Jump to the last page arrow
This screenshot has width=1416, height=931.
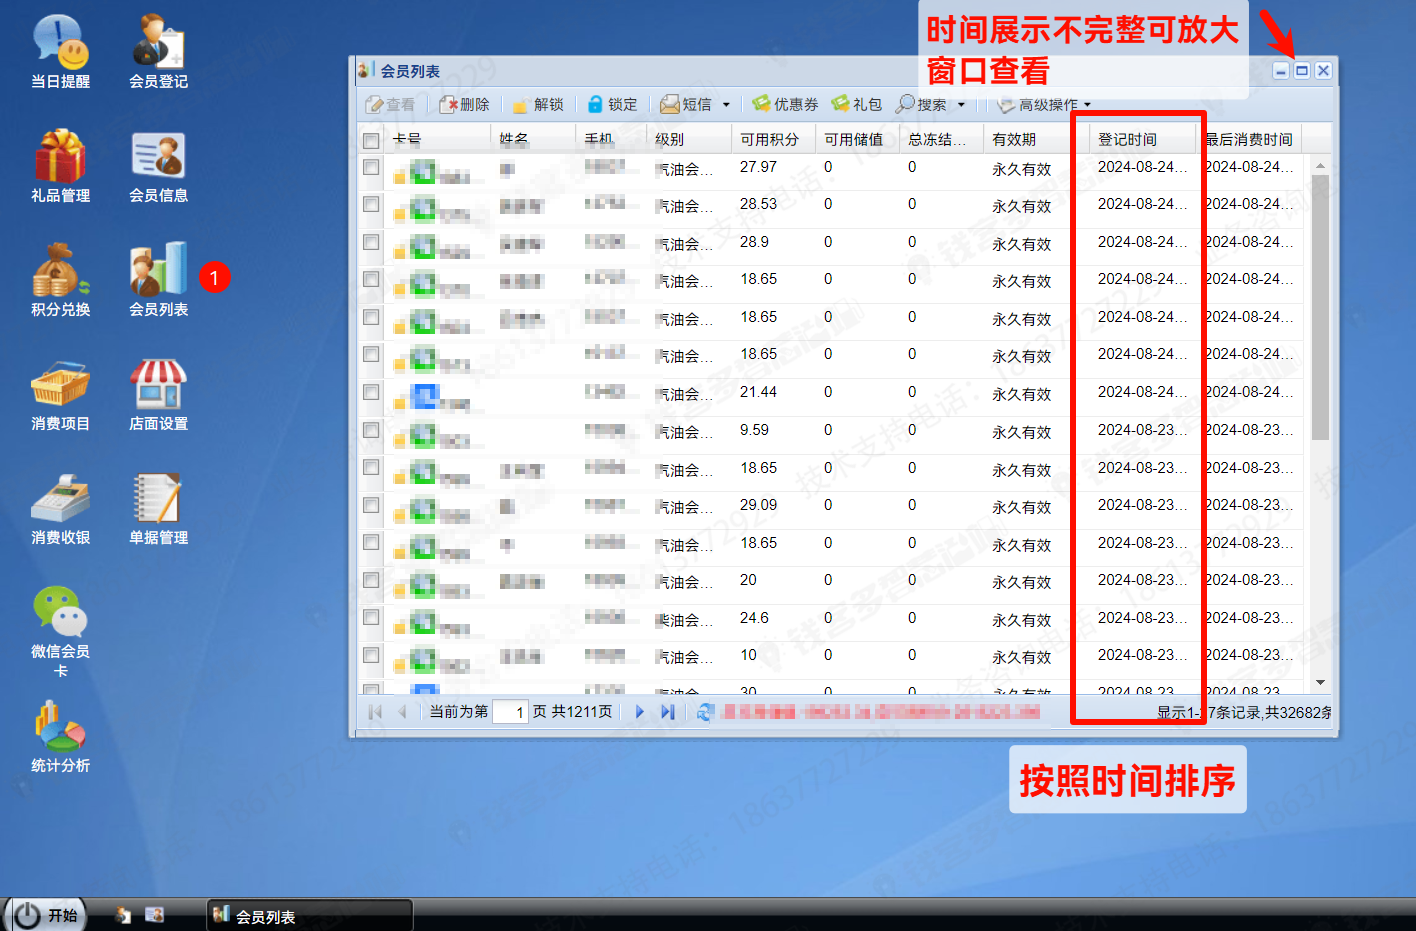667,712
